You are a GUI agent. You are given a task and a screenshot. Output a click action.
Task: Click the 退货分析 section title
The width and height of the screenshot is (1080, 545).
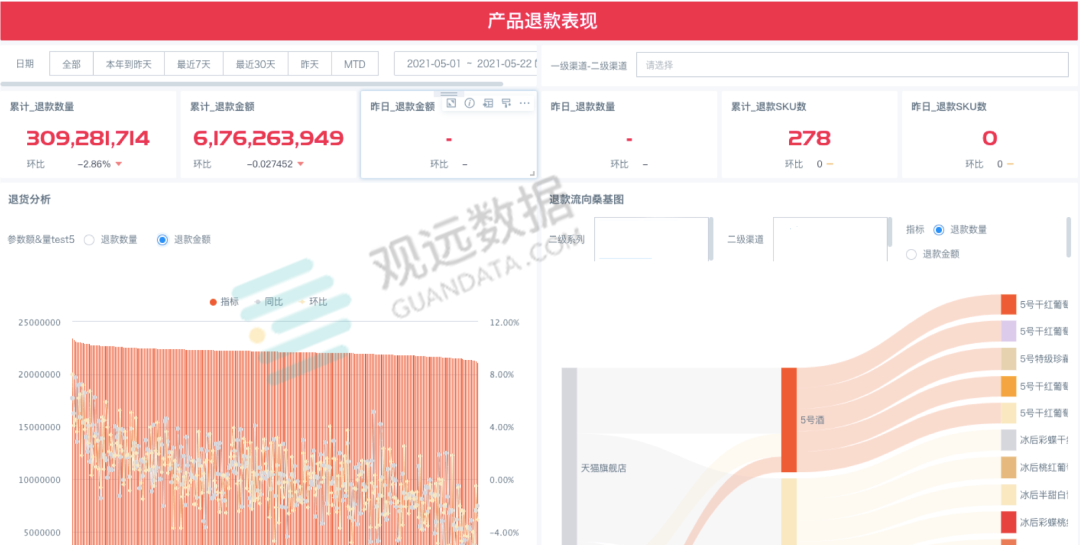point(29,200)
